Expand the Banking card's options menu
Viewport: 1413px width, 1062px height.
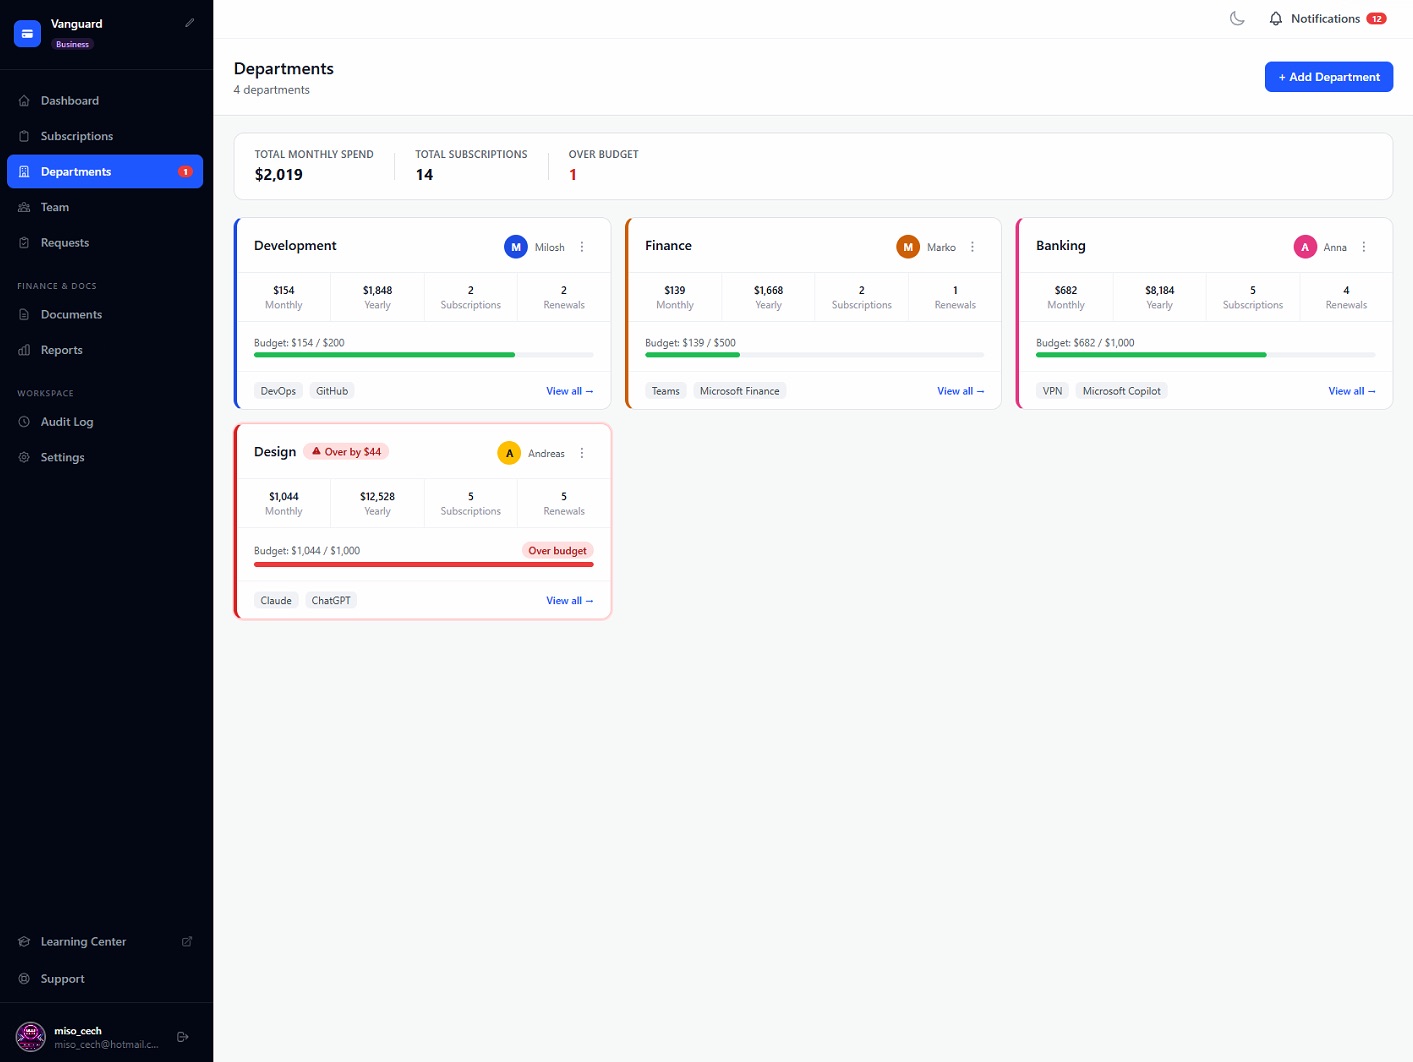1364,247
